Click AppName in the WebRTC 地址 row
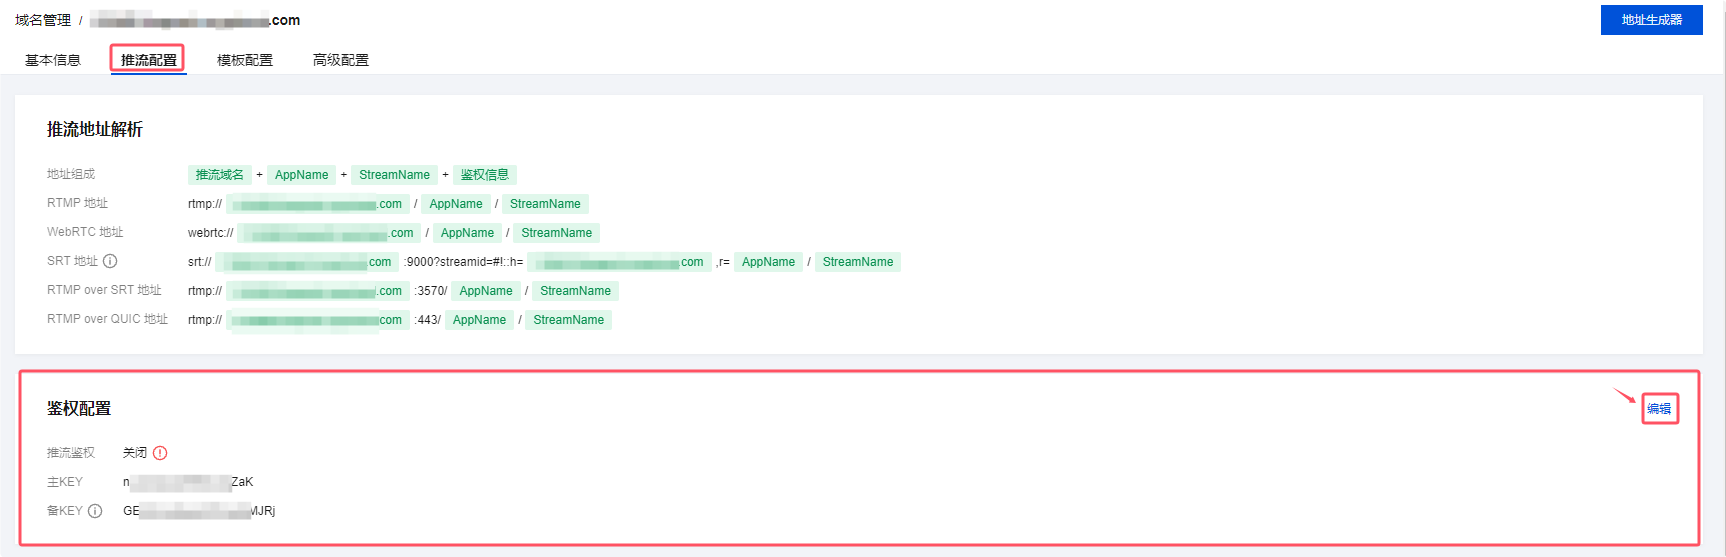The image size is (1726, 557). pos(467,233)
